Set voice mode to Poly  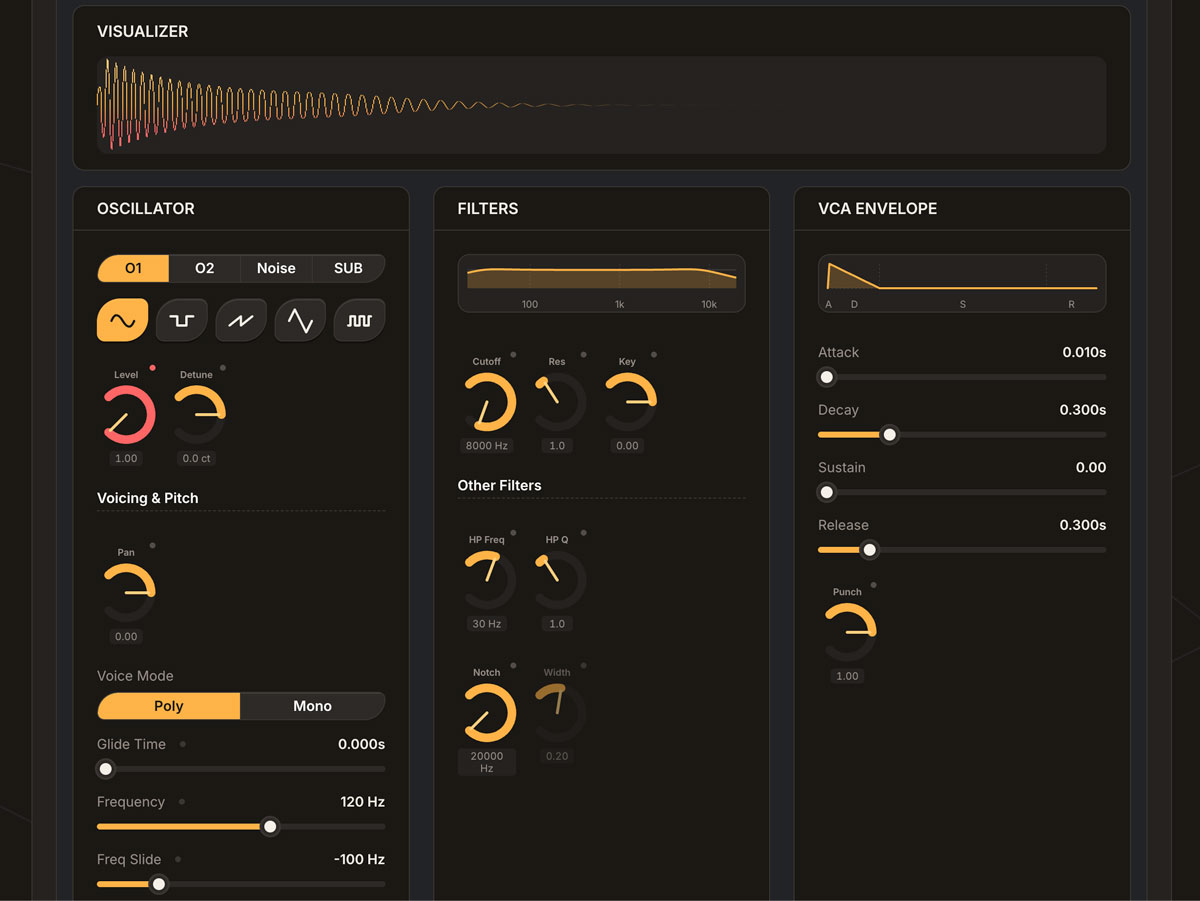[x=168, y=706]
